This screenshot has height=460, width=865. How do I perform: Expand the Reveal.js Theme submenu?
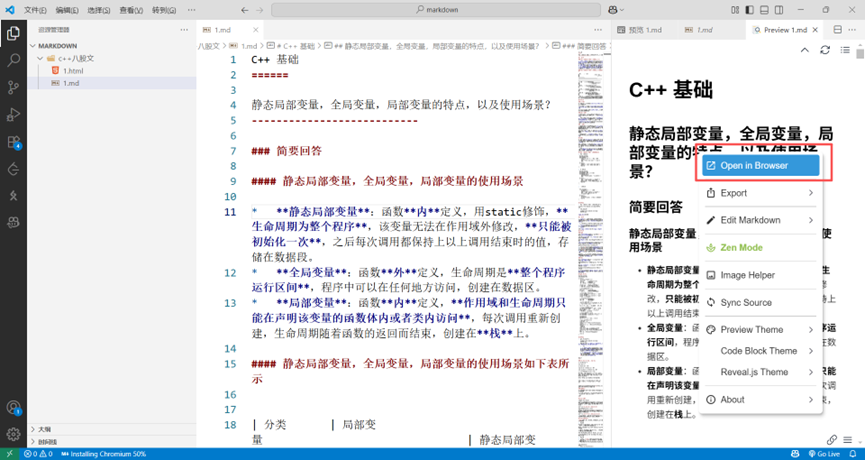point(760,372)
